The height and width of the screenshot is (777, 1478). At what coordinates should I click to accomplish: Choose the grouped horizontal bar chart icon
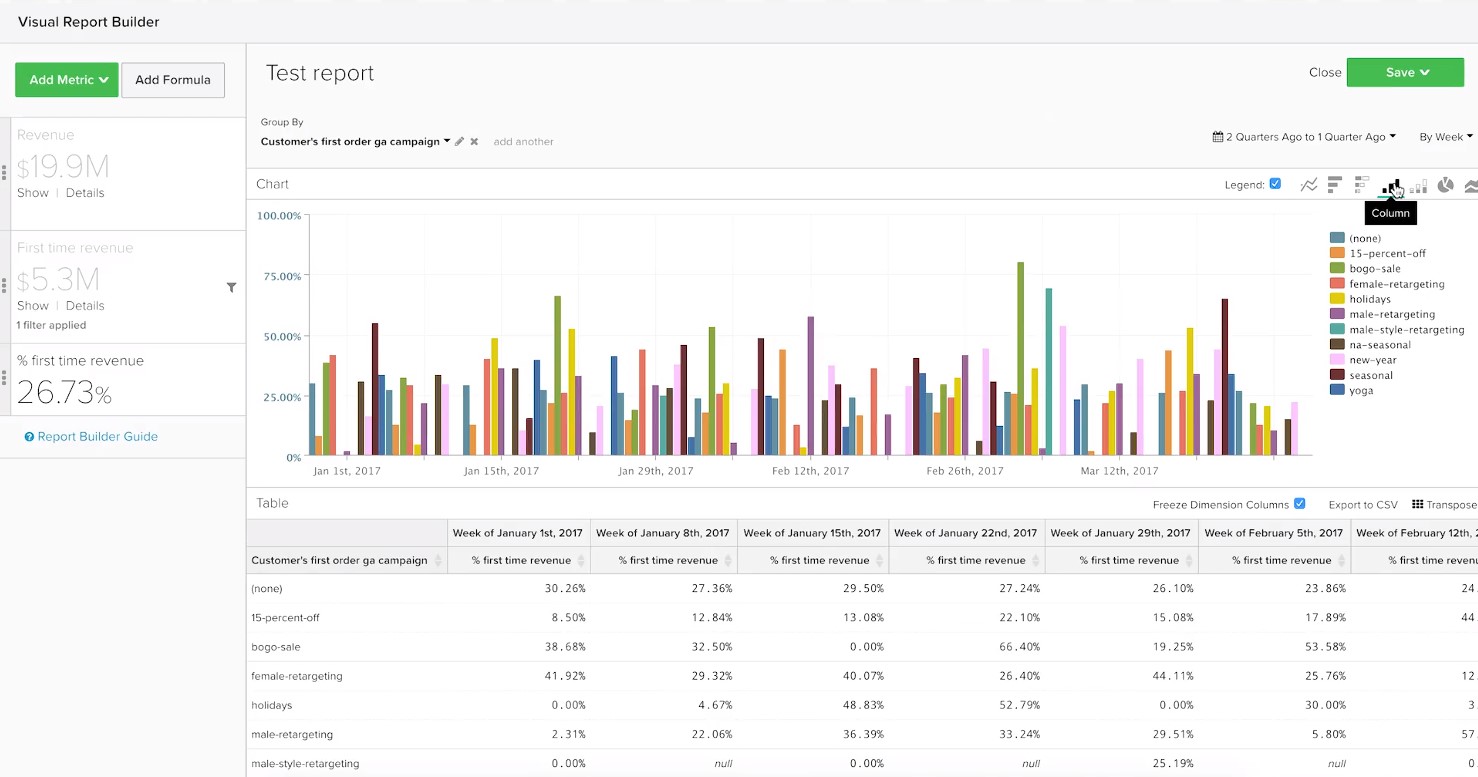coord(1360,184)
